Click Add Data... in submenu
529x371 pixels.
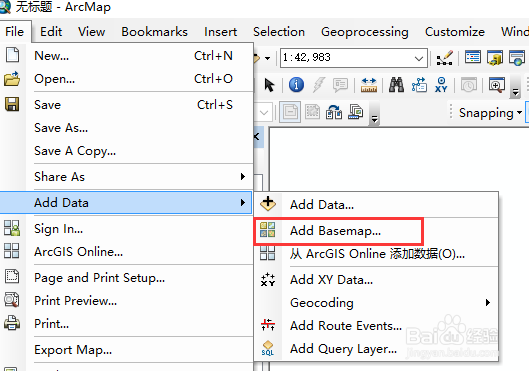[x=376, y=204]
